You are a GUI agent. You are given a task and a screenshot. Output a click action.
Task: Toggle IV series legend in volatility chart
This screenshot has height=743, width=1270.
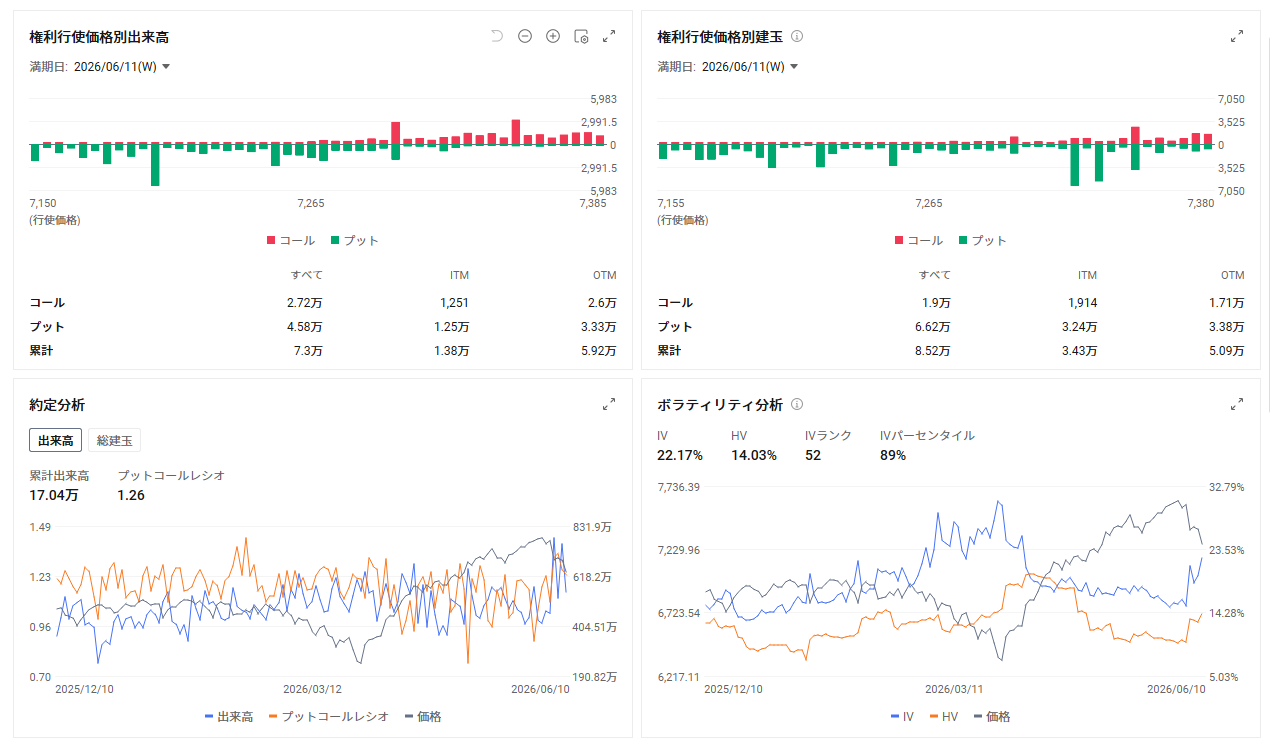902,716
